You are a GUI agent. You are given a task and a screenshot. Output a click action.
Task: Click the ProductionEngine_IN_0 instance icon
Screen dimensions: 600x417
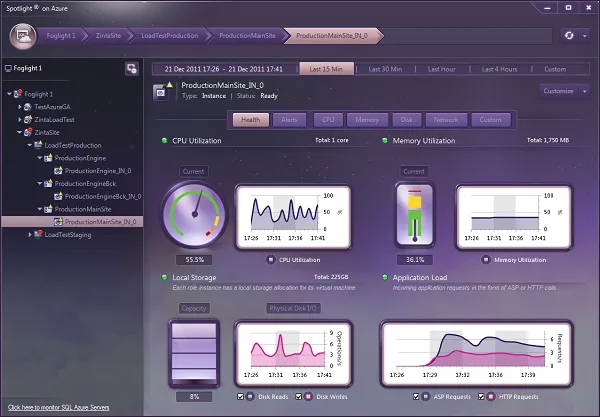click(x=58, y=171)
